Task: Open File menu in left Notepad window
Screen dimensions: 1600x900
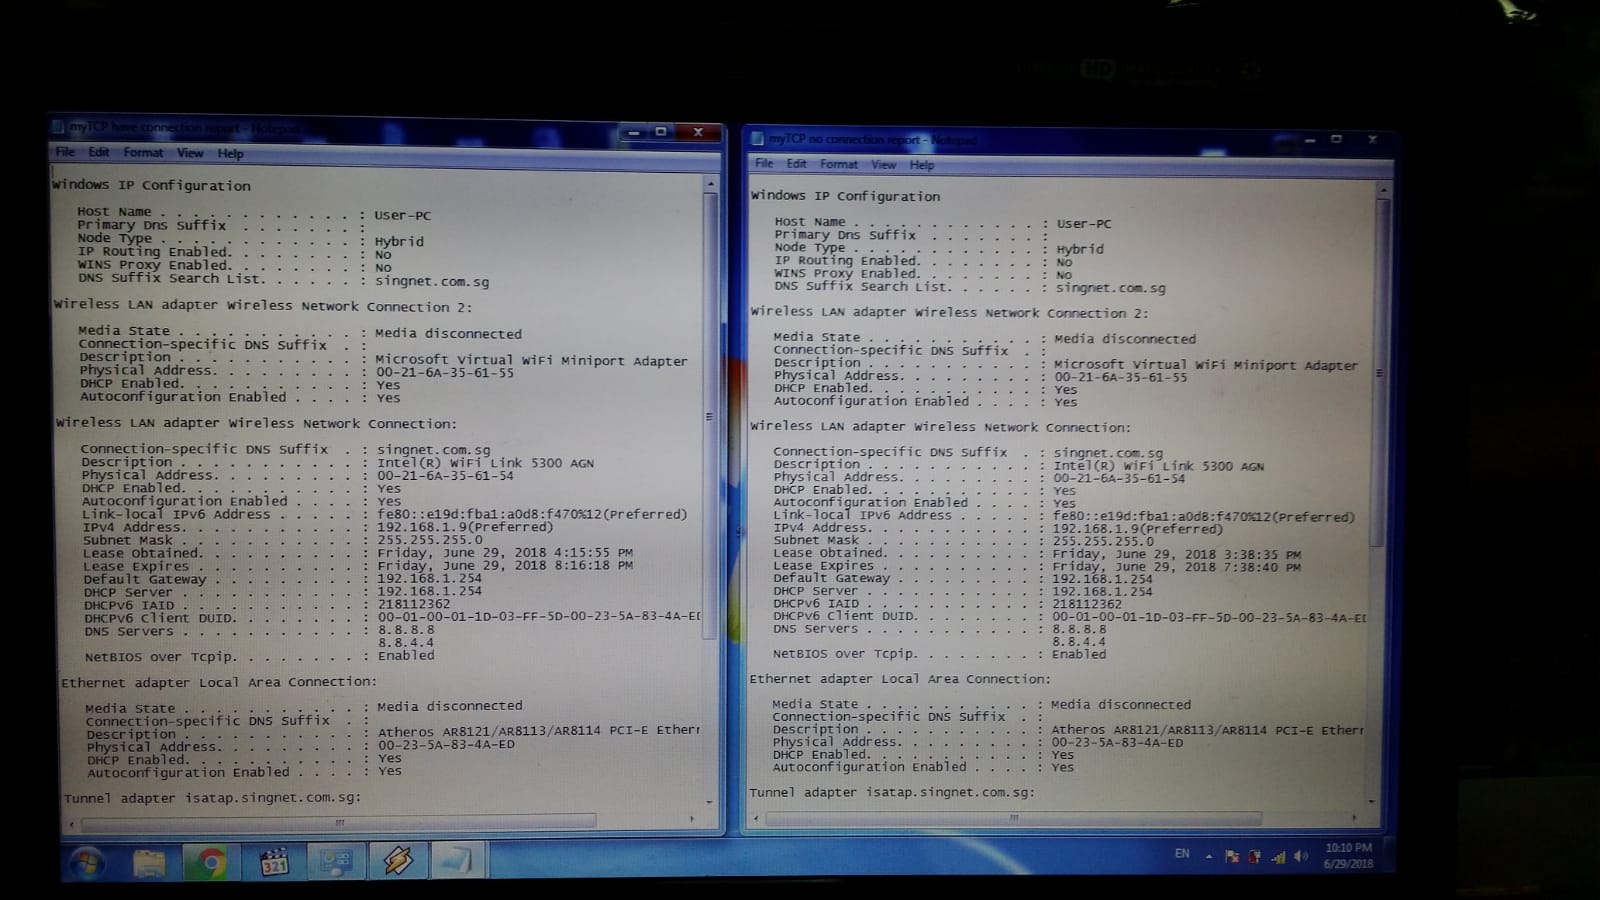Action: point(65,152)
